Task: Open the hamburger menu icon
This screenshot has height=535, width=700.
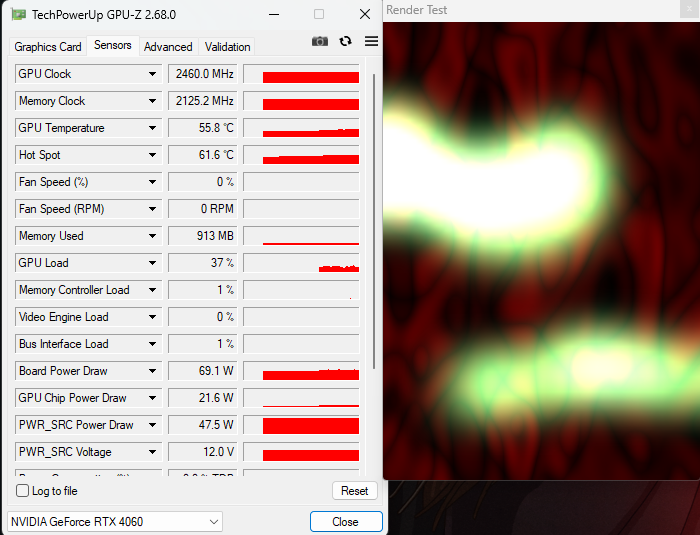Action: (x=371, y=41)
